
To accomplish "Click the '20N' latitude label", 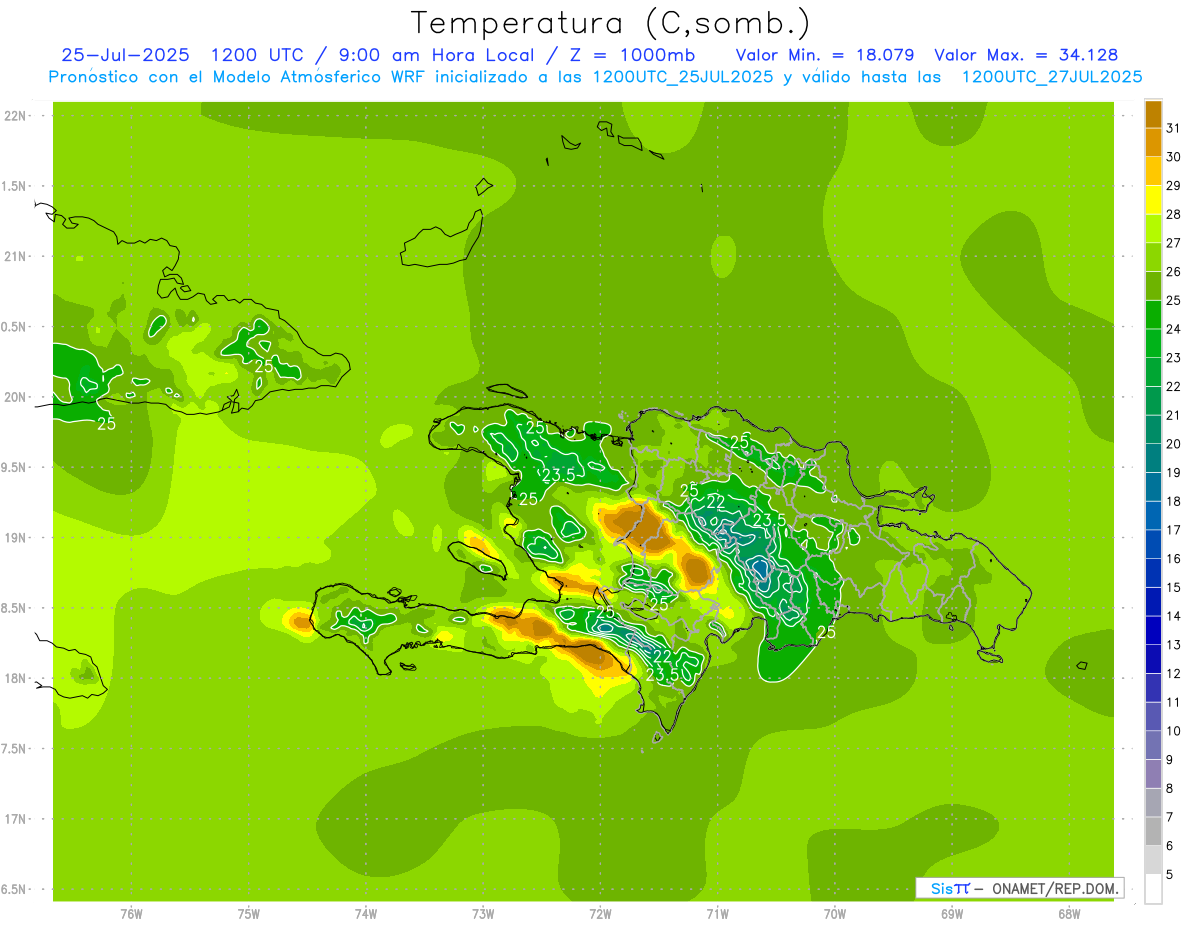I will point(16,397).
